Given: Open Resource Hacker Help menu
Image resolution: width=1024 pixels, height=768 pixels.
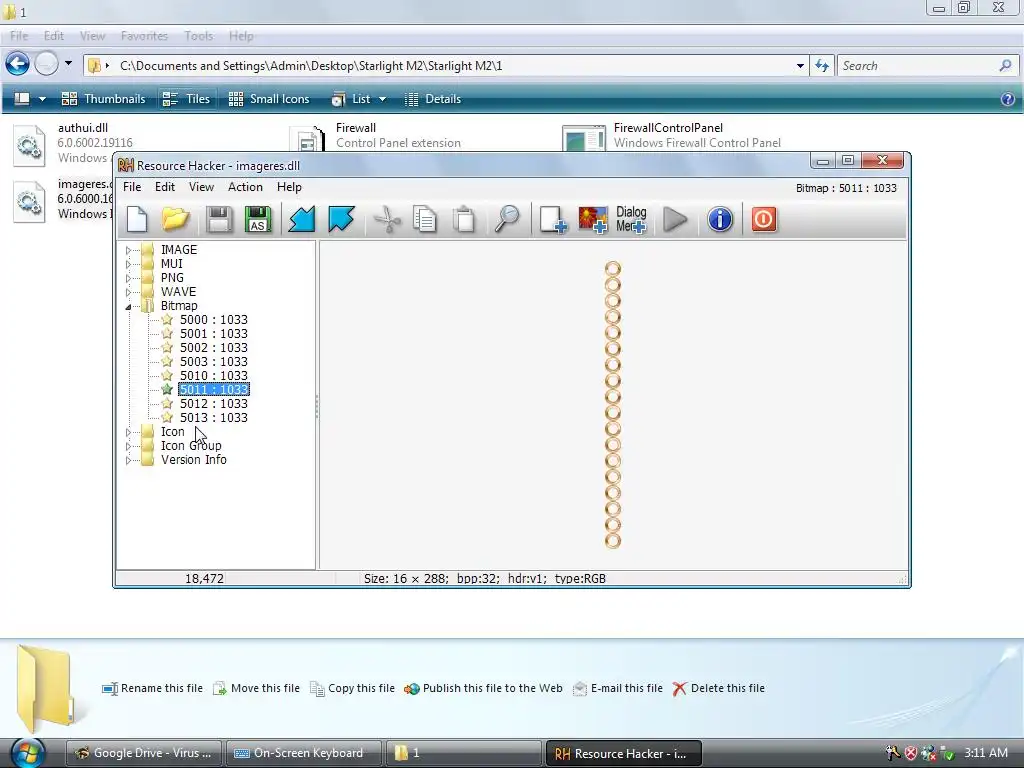Looking at the screenshot, I should 289,187.
